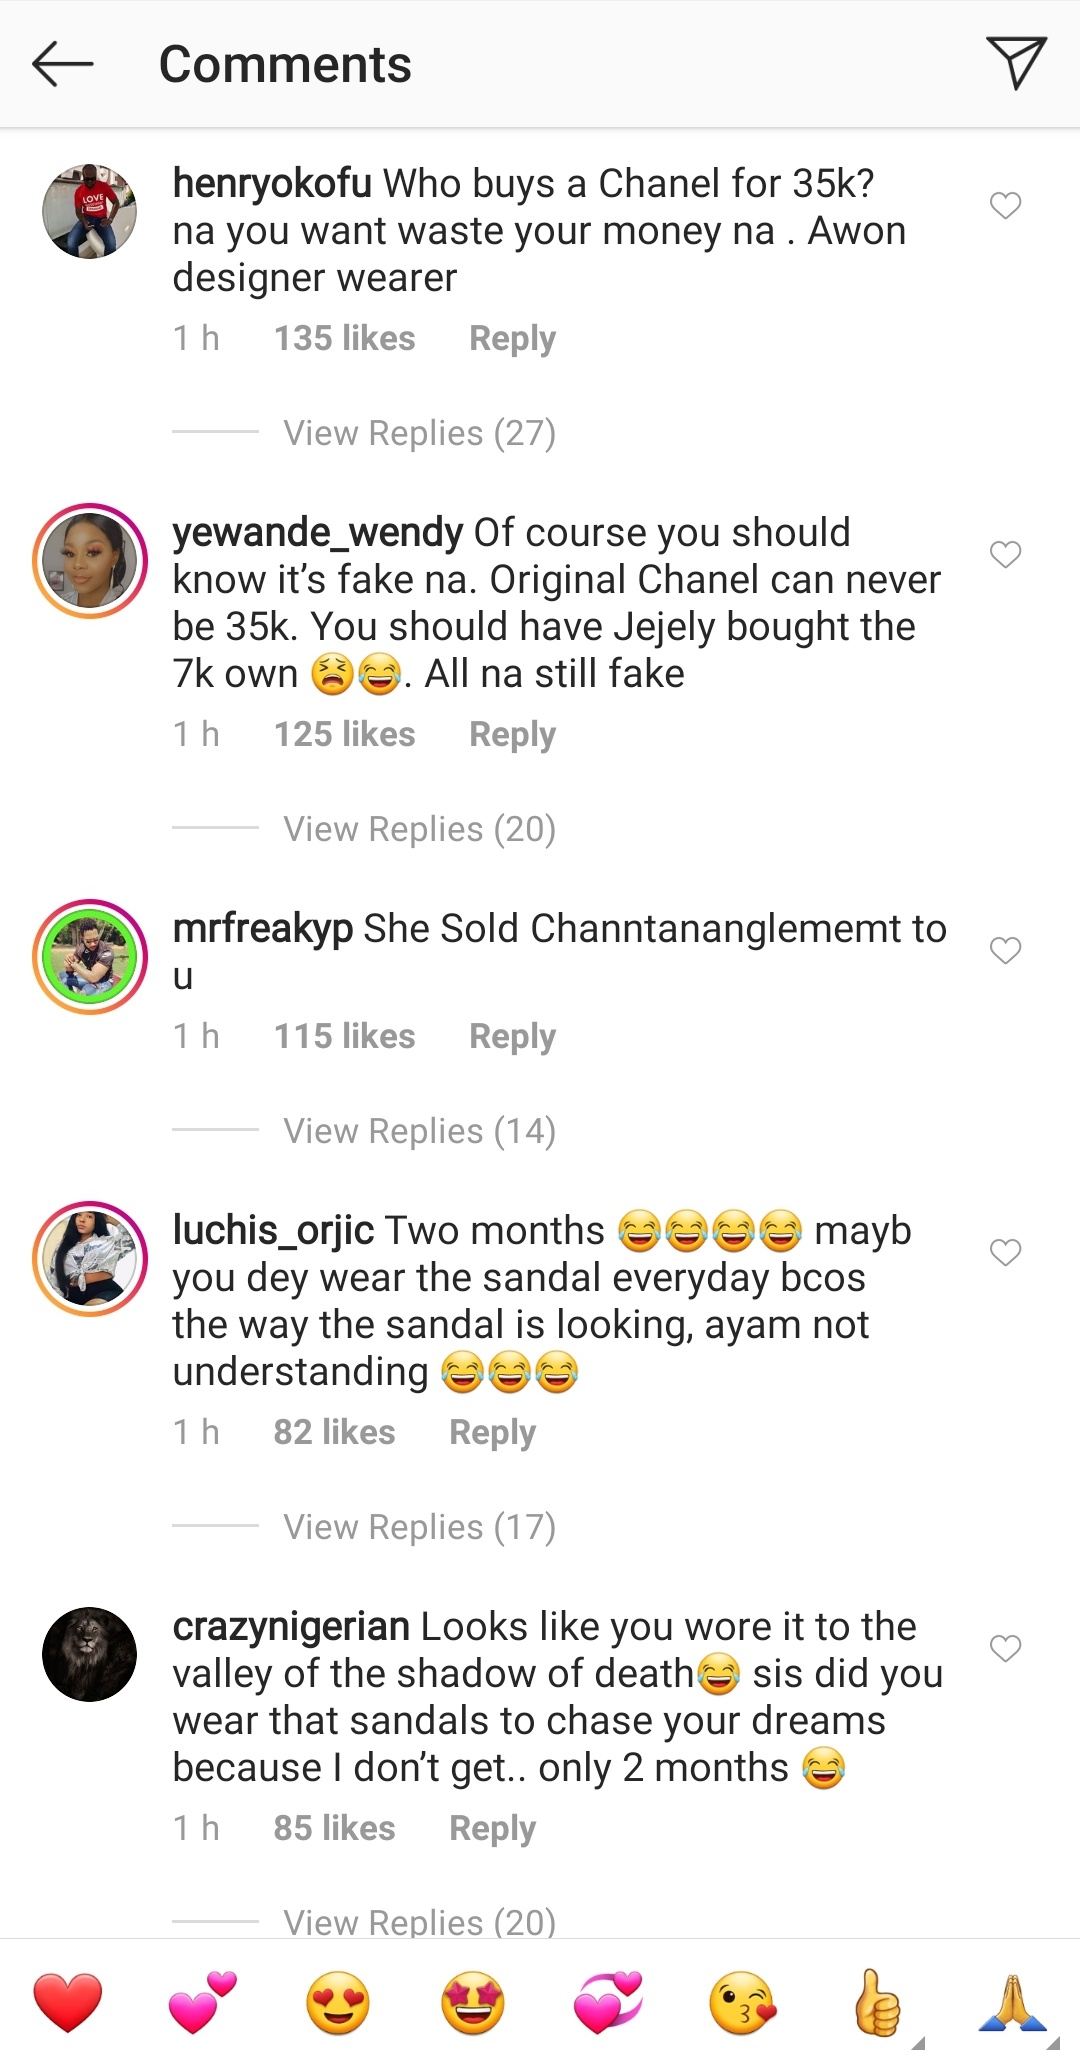The image size is (1080, 2063).
Task: Insert the kissing face emoji
Action: click(x=742, y=2003)
